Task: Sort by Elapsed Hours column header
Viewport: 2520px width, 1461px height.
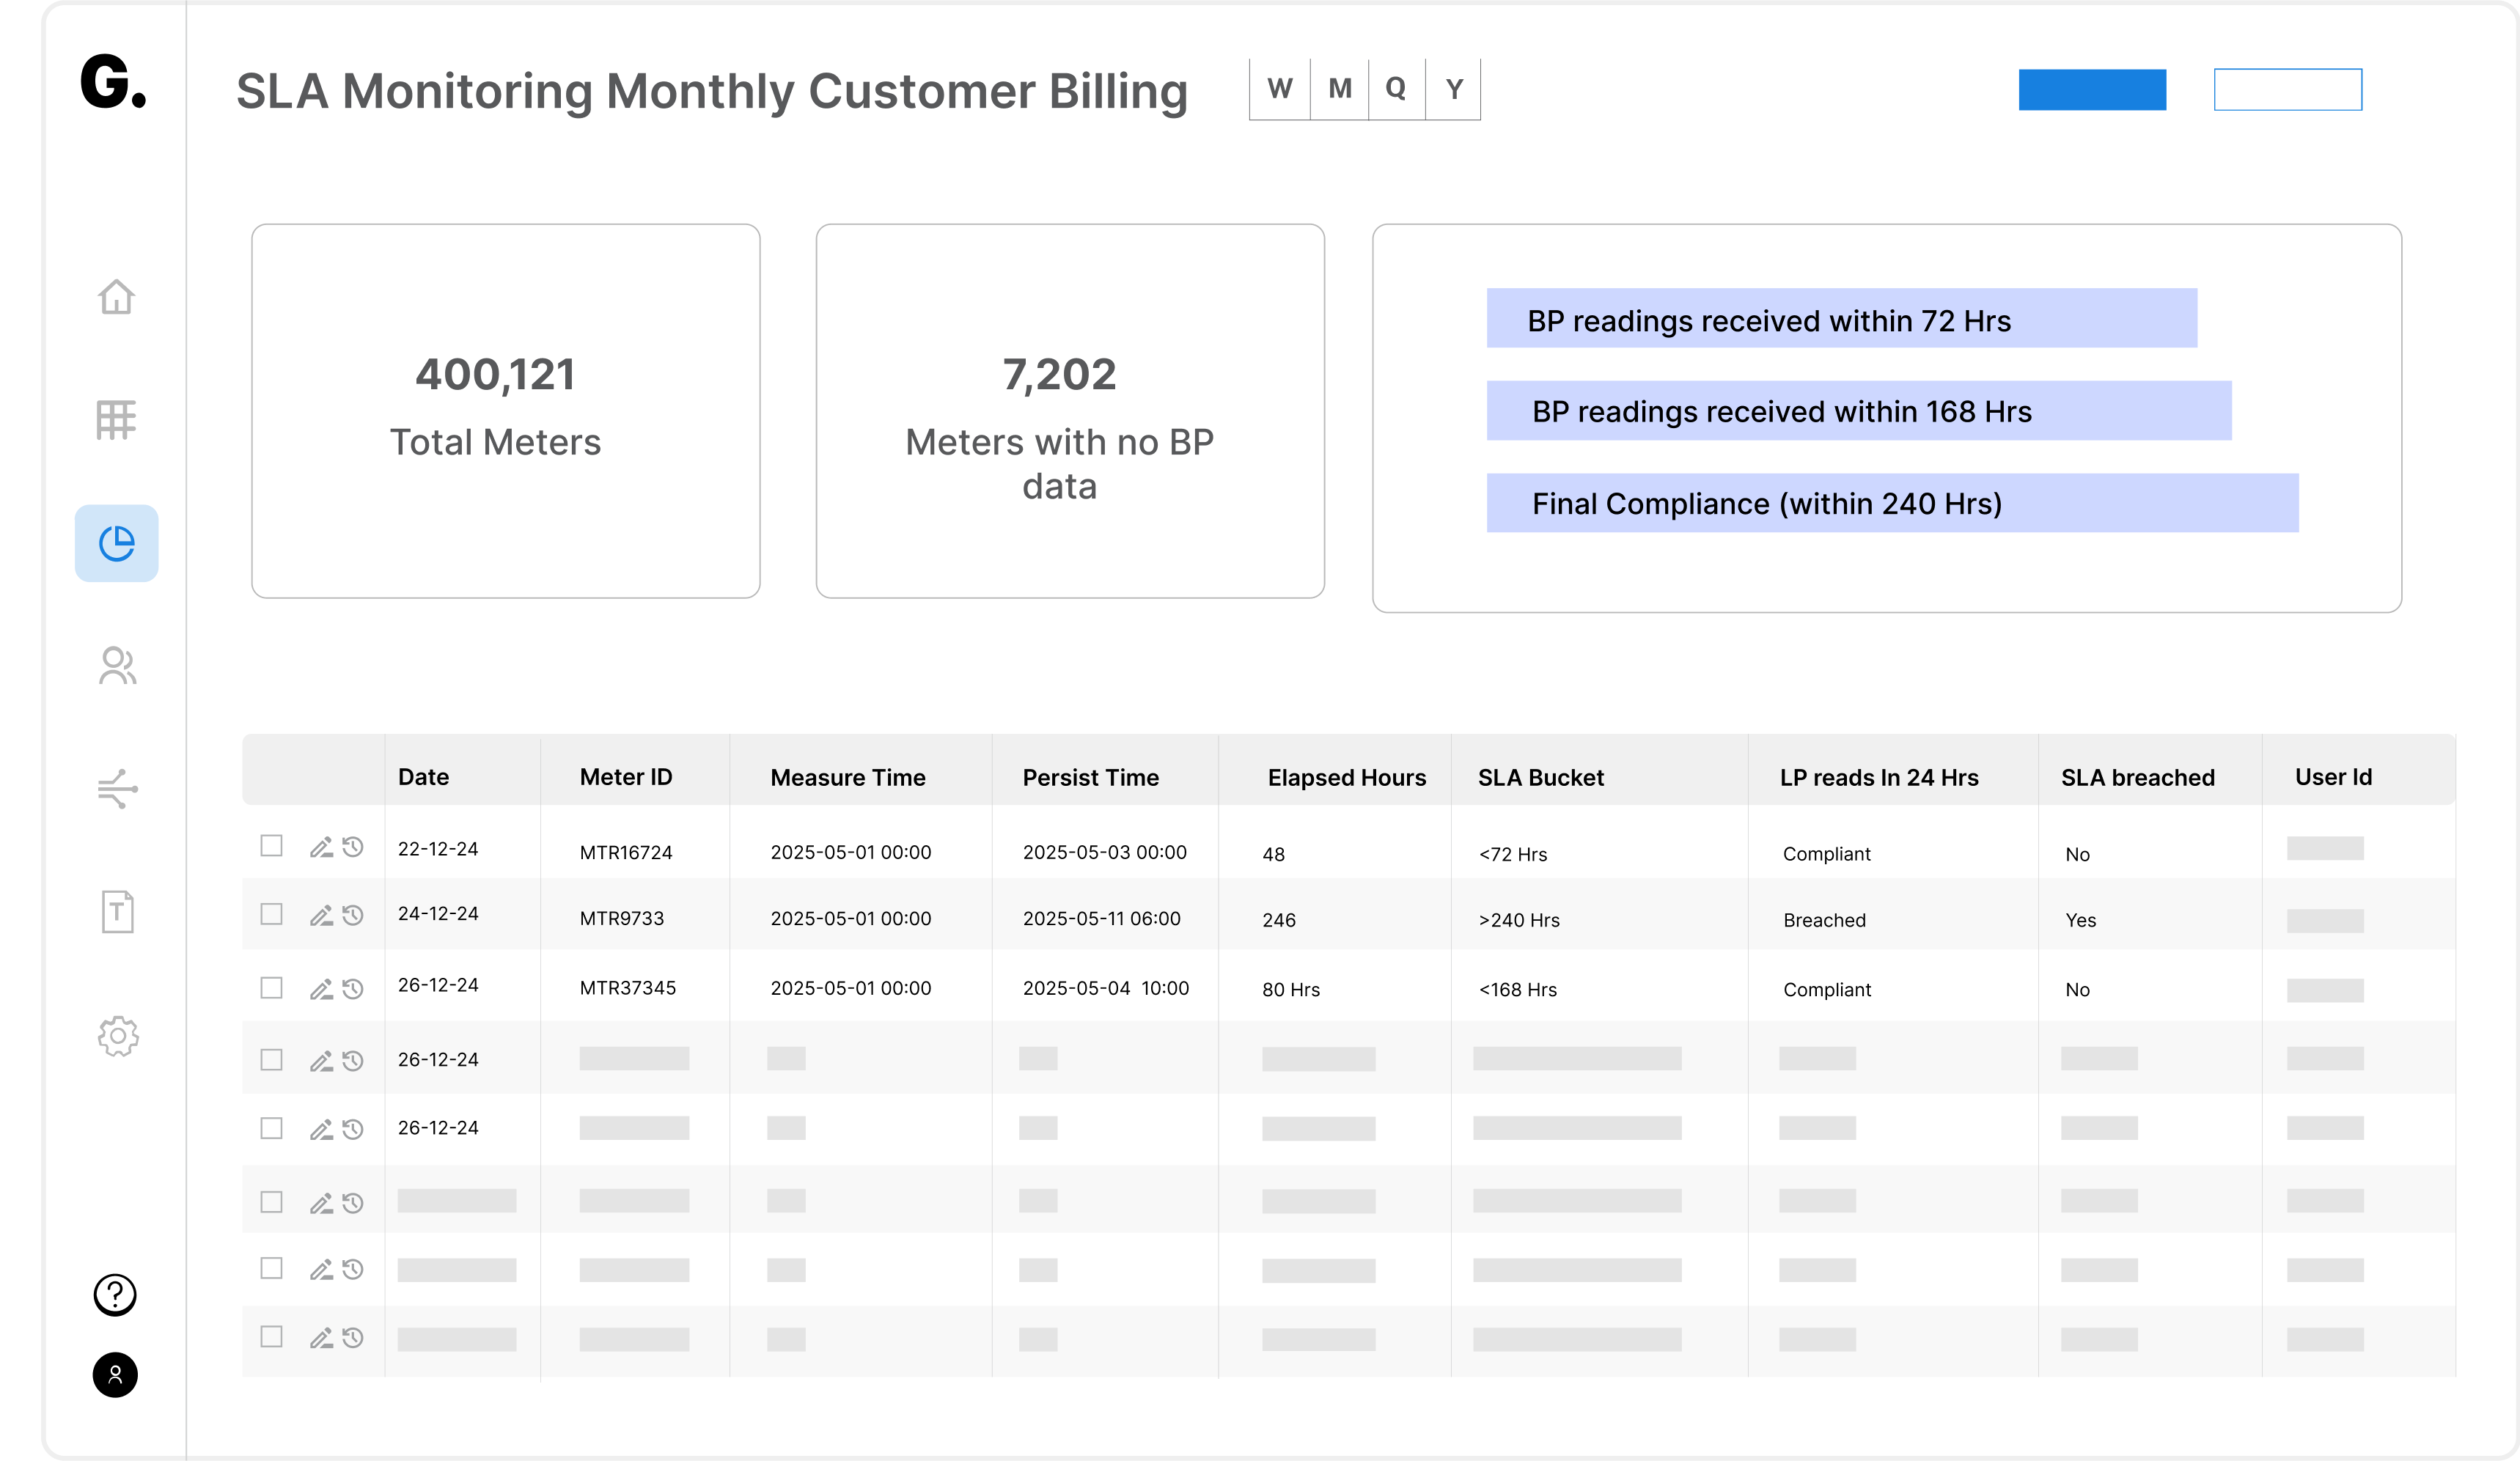Action: click(1346, 777)
